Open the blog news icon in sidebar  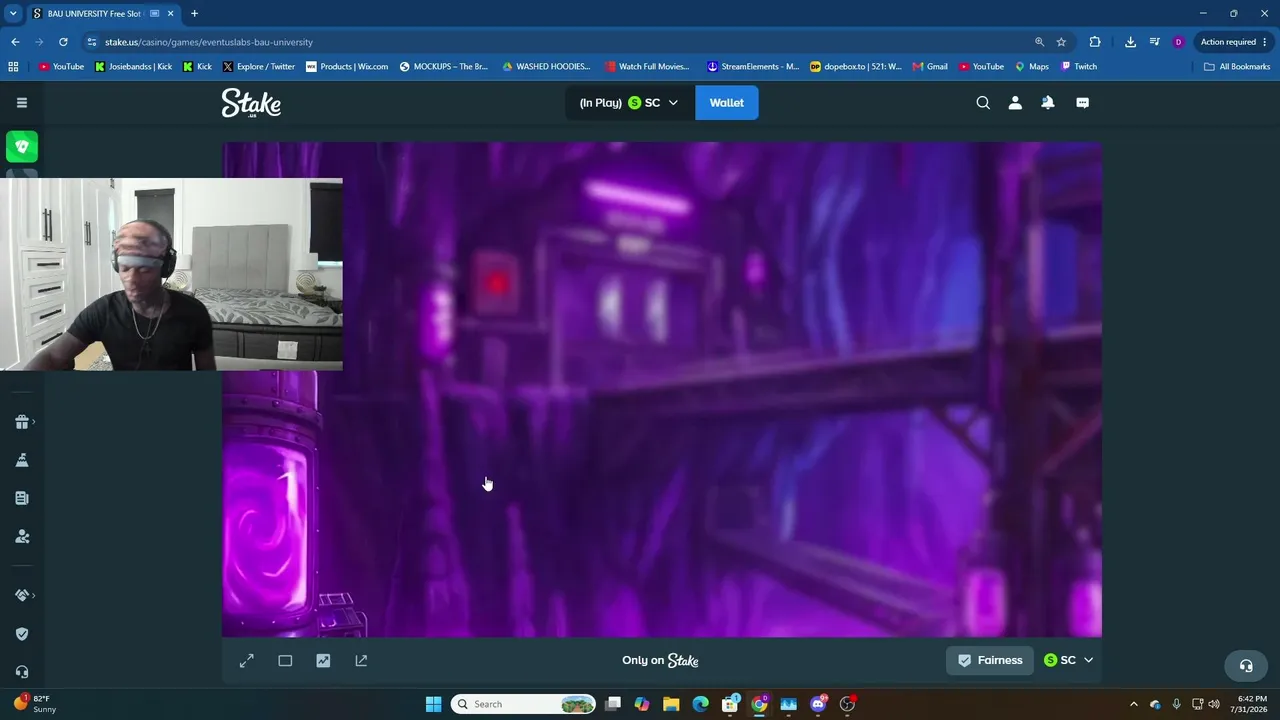click(22, 498)
